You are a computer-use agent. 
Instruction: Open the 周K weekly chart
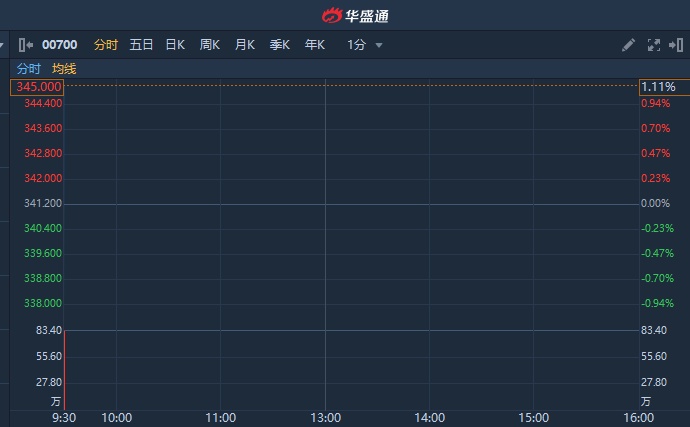coord(209,44)
